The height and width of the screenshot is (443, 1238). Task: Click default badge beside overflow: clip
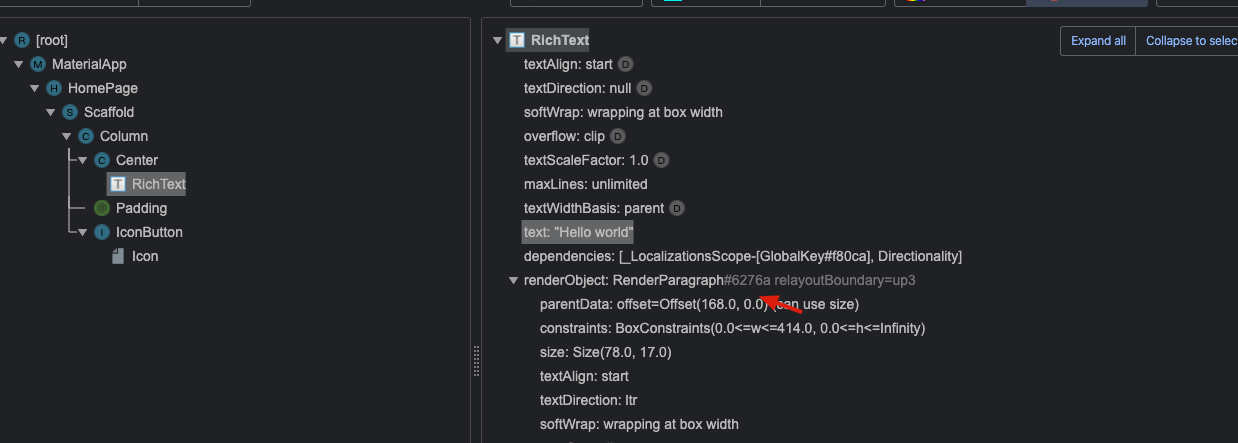tap(618, 136)
